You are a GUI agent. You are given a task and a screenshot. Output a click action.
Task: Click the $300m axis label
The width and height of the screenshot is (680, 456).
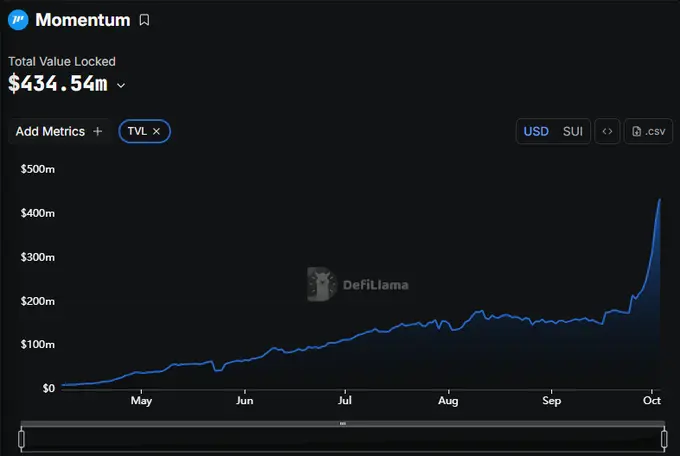(38, 257)
